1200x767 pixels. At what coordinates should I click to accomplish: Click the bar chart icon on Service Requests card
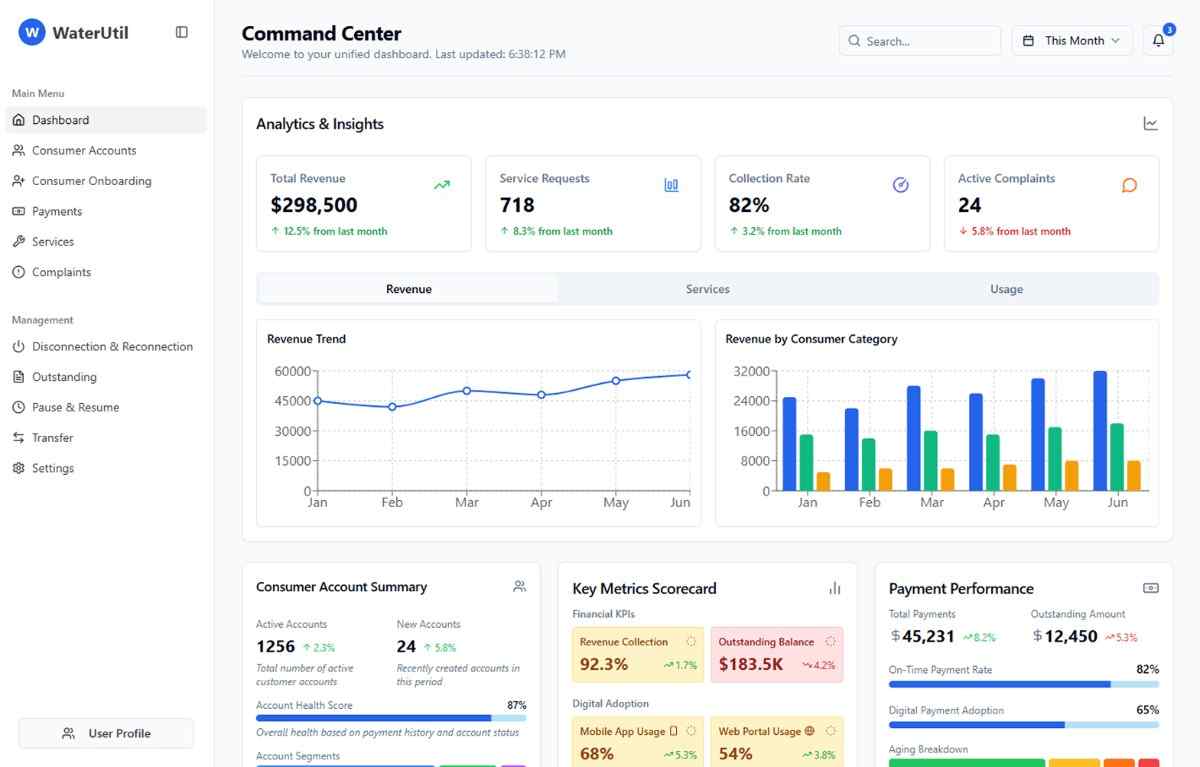coord(671,185)
